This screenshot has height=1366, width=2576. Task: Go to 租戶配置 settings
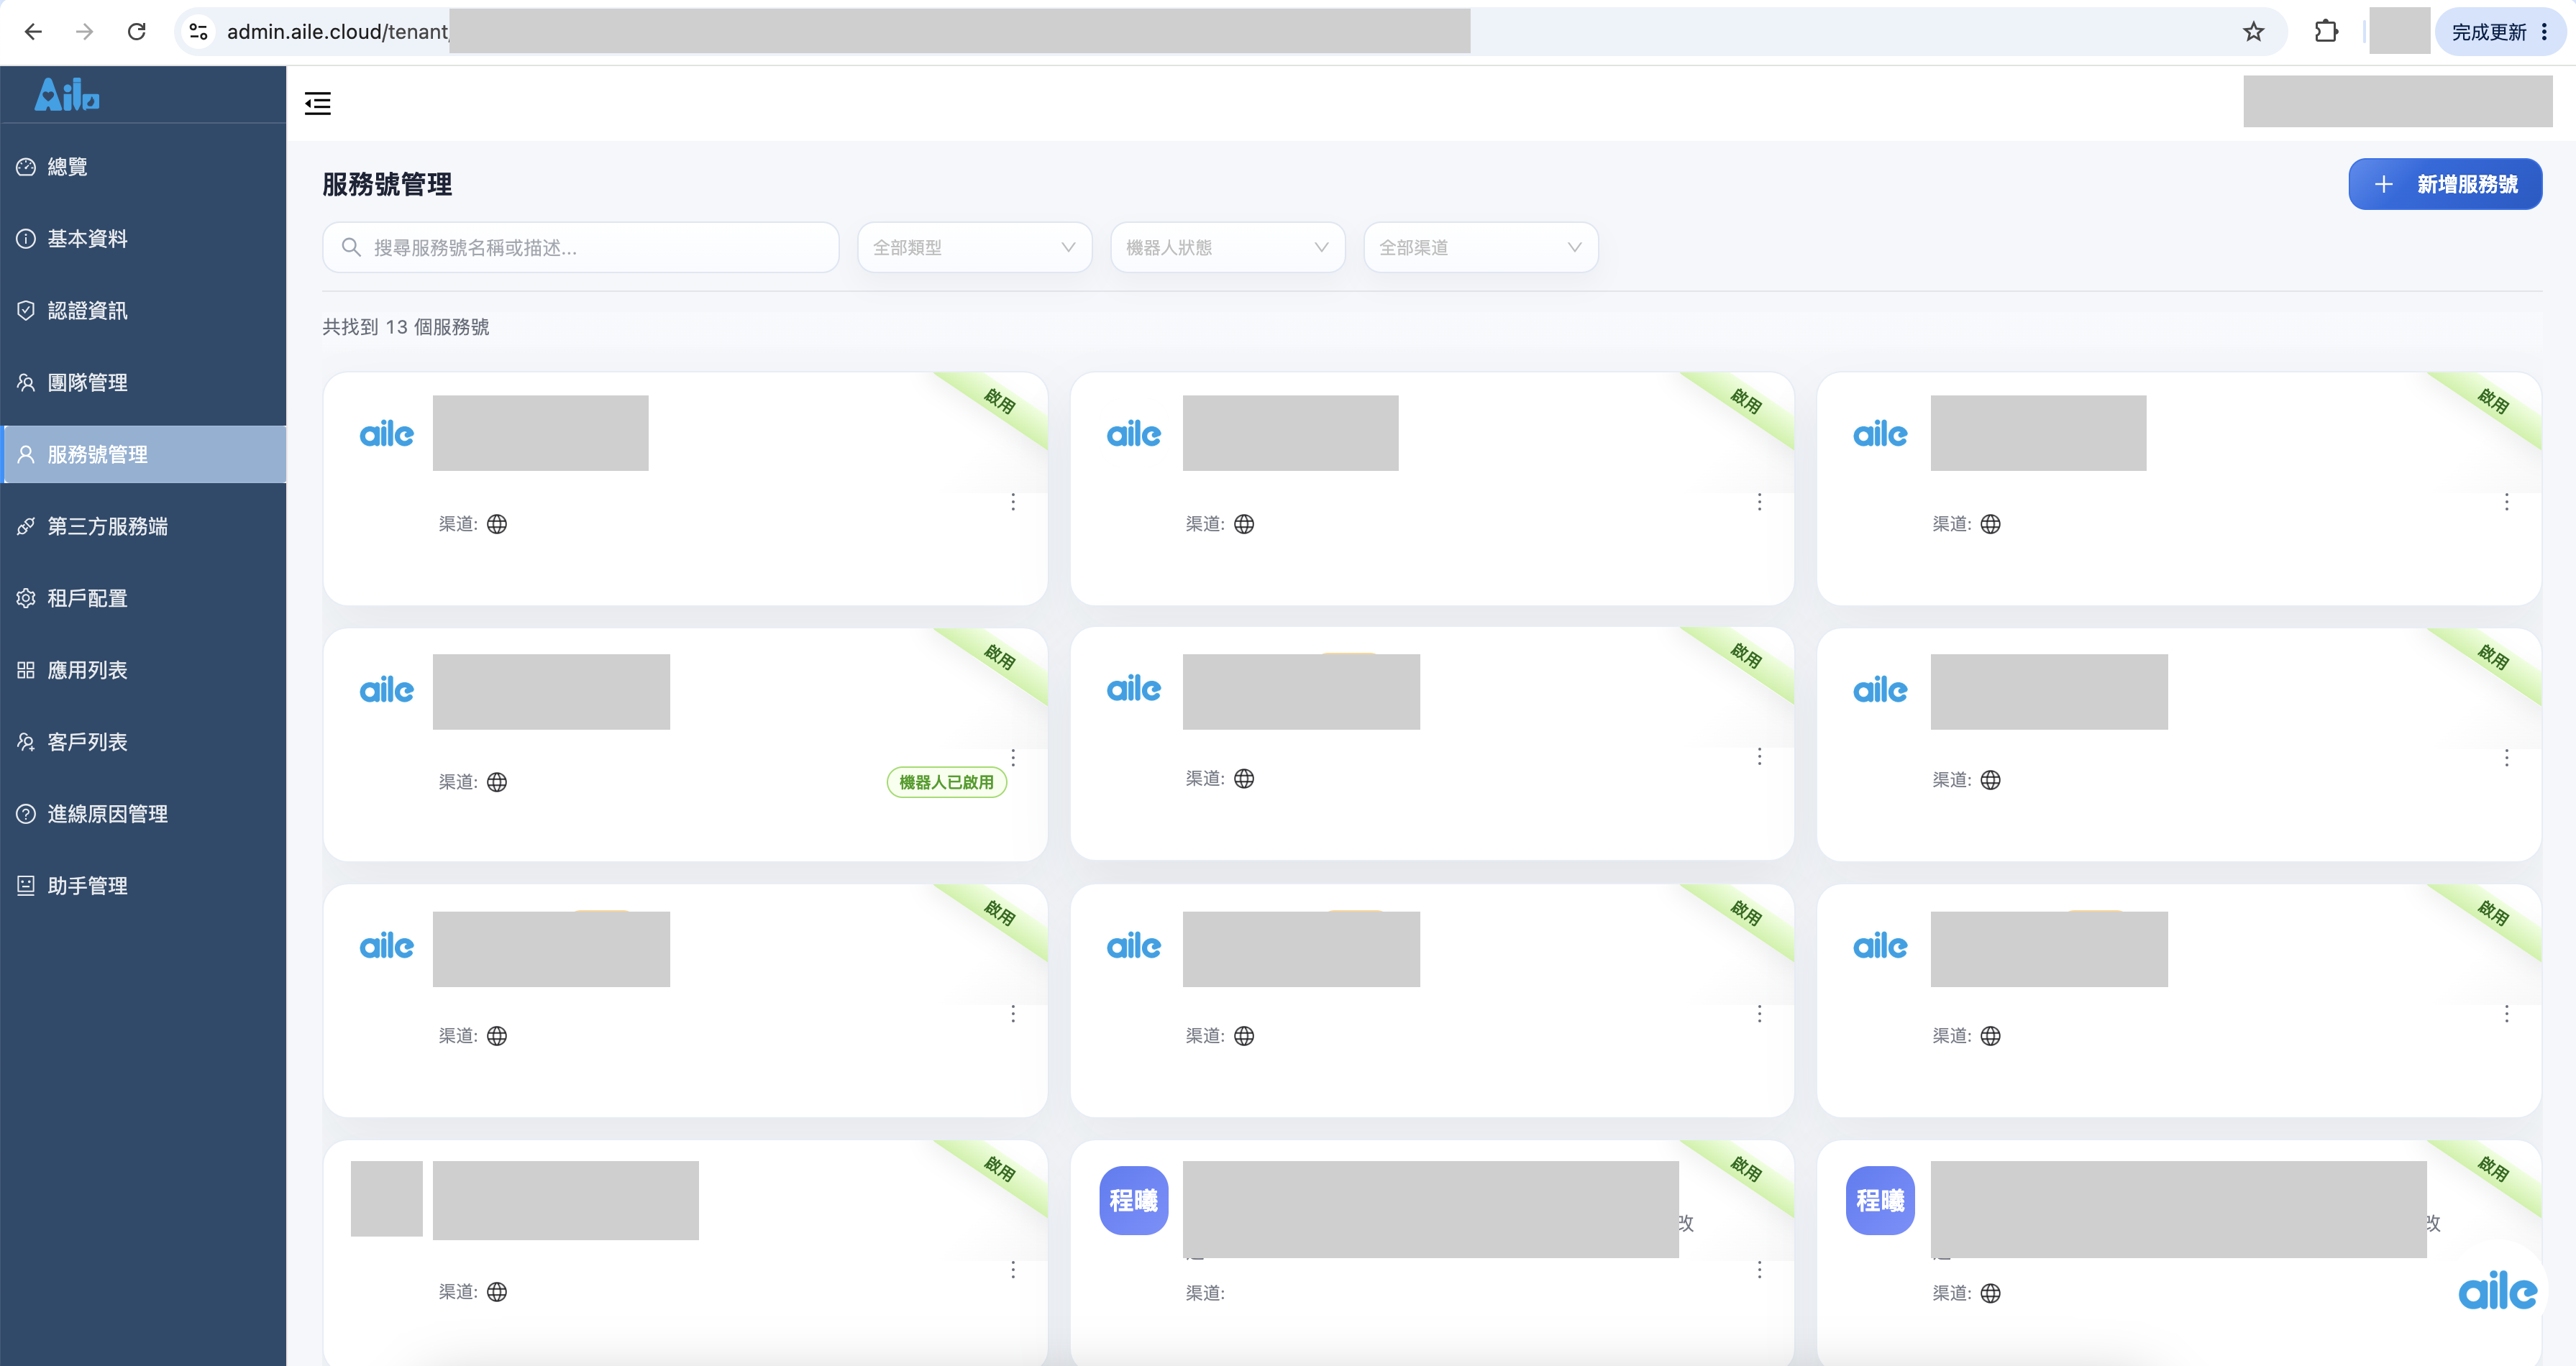(x=144, y=599)
